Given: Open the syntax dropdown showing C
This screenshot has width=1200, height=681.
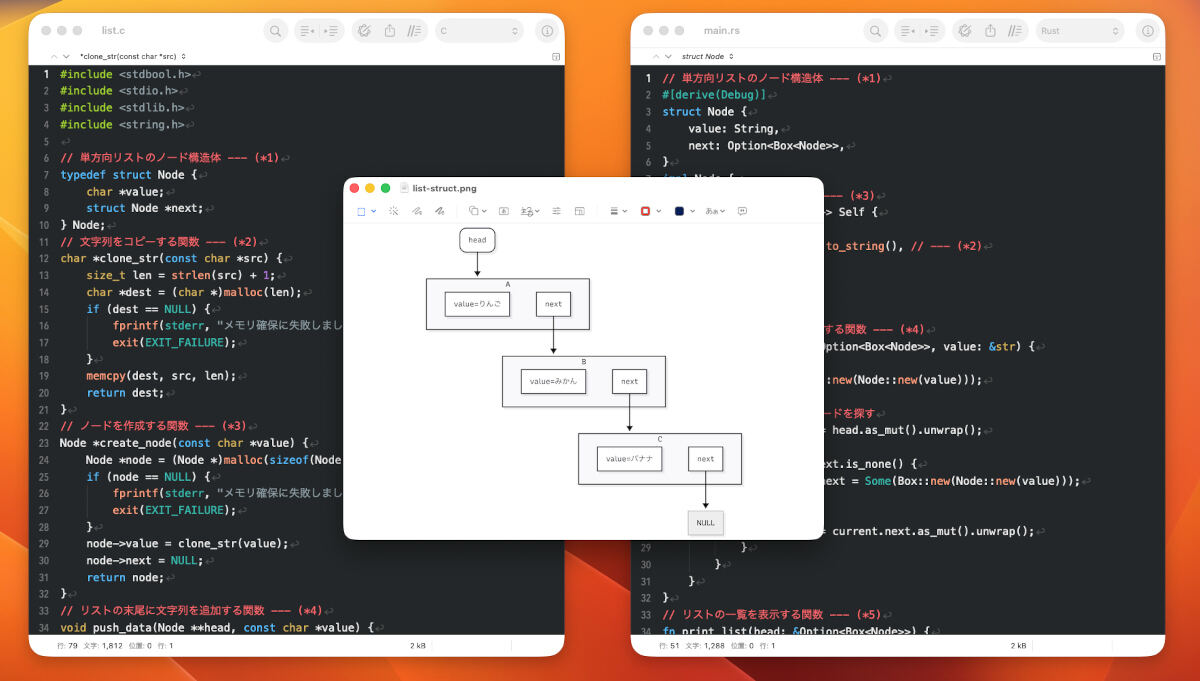Looking at the screenshot, I should (477, 30).
